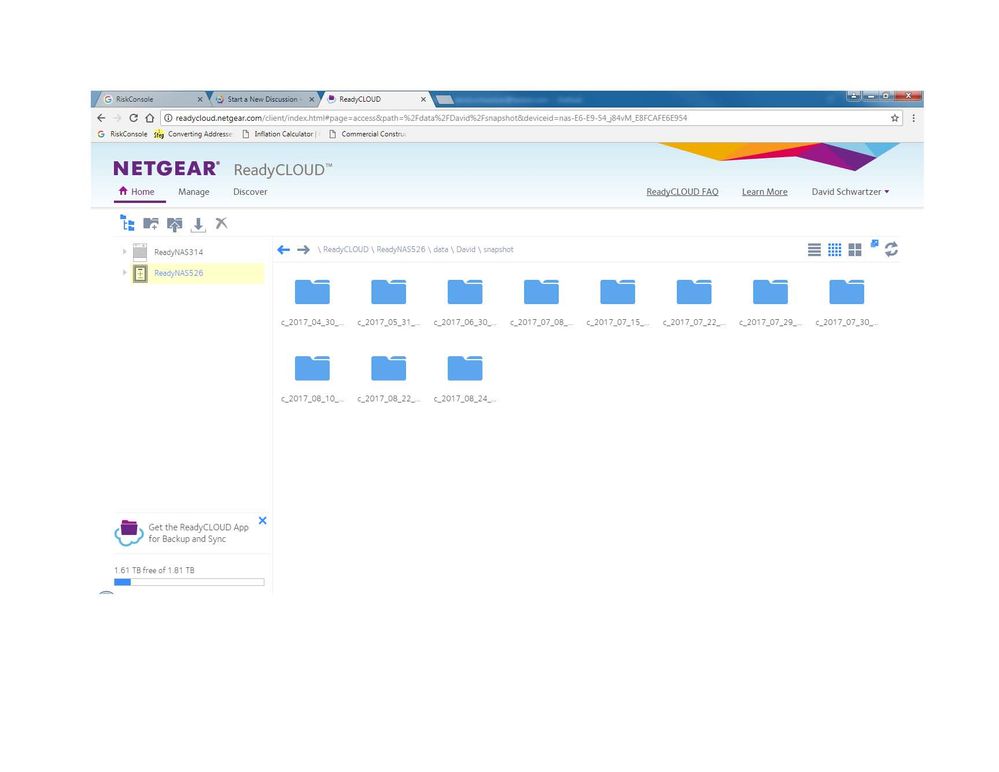Open the RiskConsole bookmark
The height and width of the screenshot is (772, 999).
click(122, 134)
